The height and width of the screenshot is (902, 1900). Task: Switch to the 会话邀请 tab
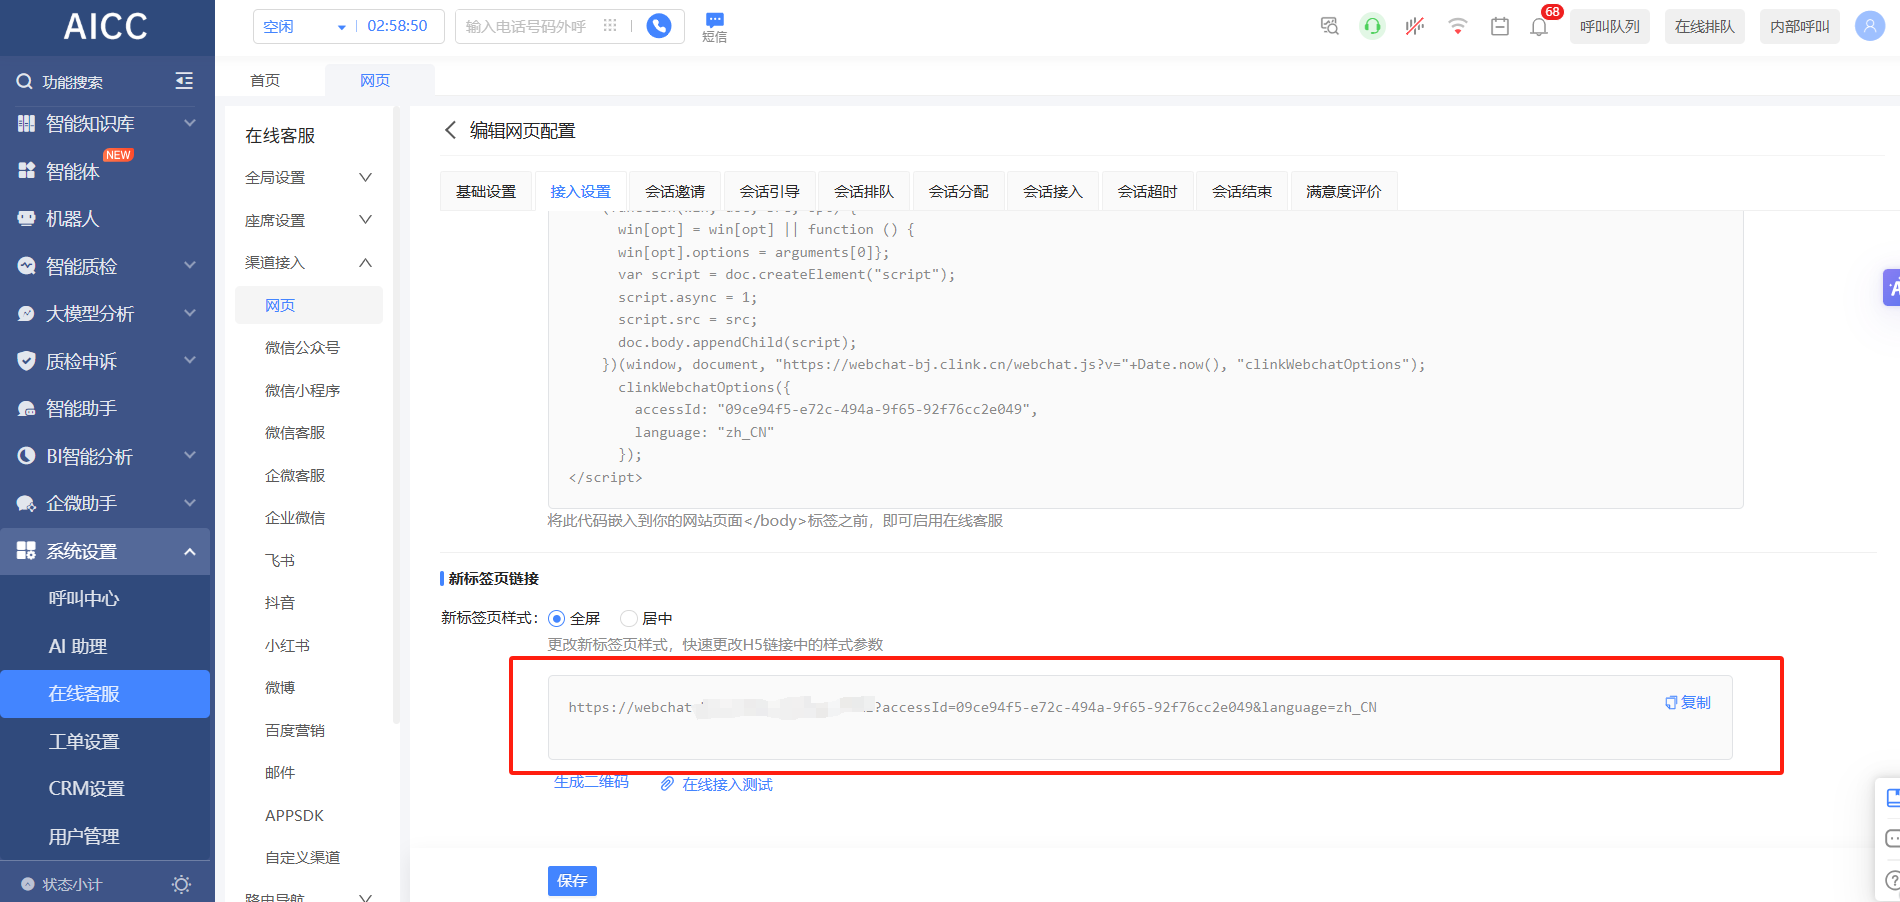tap(675, 191)
